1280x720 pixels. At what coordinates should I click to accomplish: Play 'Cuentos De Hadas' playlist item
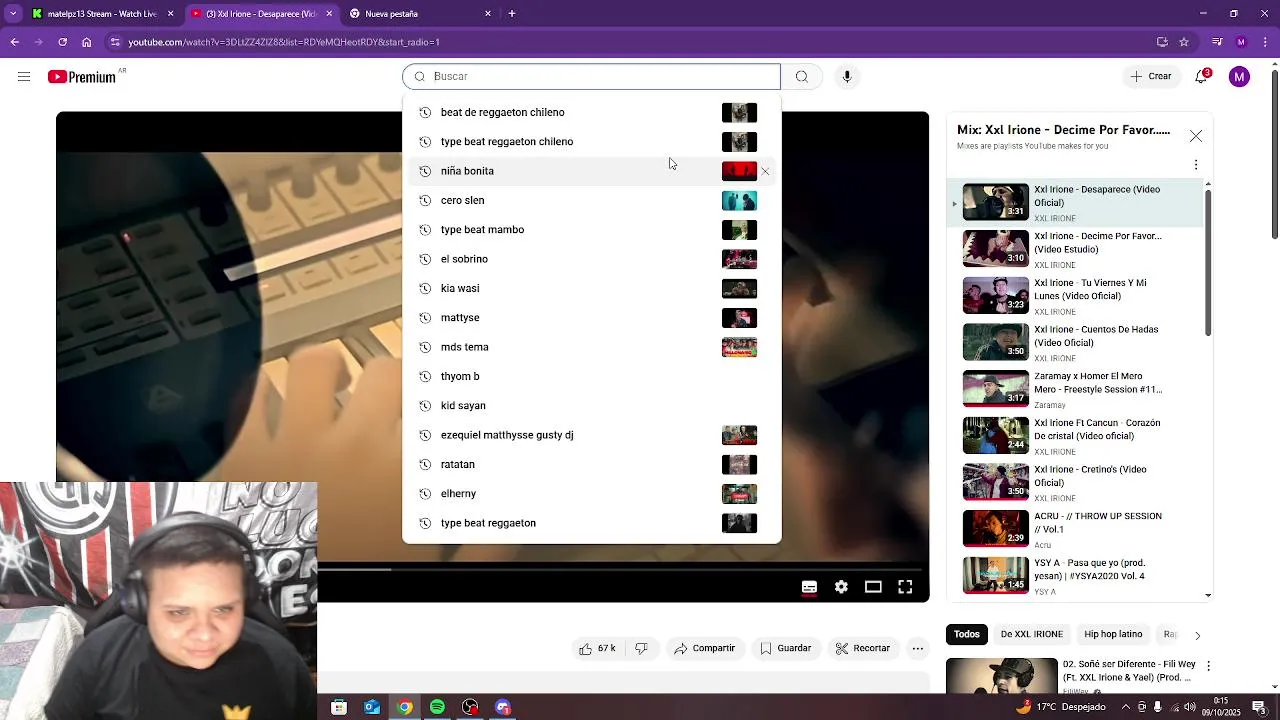click(x=1075, y=343)
